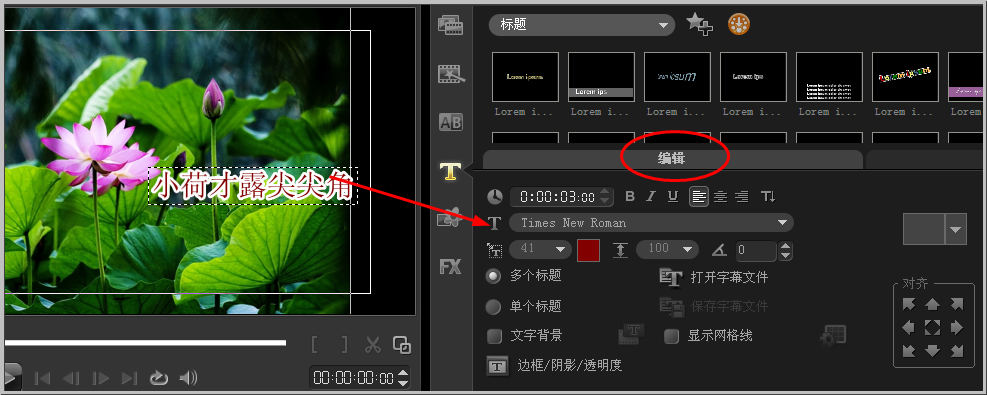This screenshot has width=987, height=395.
Task: Enable the 文字背景 checkbox
Action: 495,336
